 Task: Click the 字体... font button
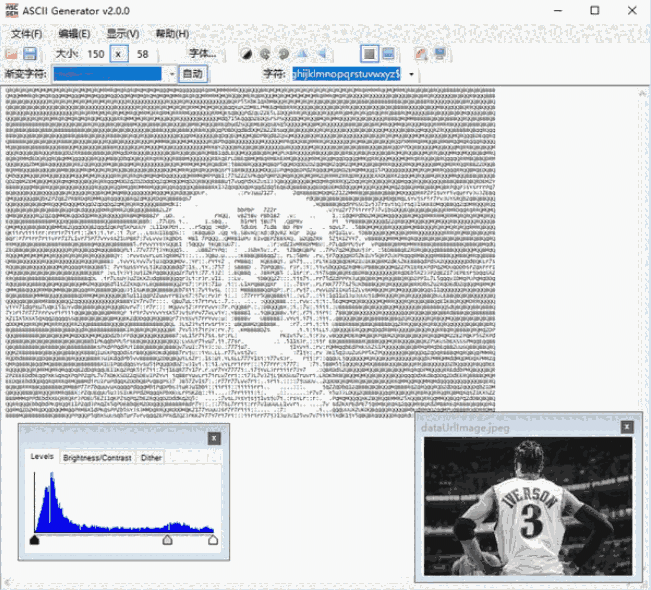coord(203,53)
